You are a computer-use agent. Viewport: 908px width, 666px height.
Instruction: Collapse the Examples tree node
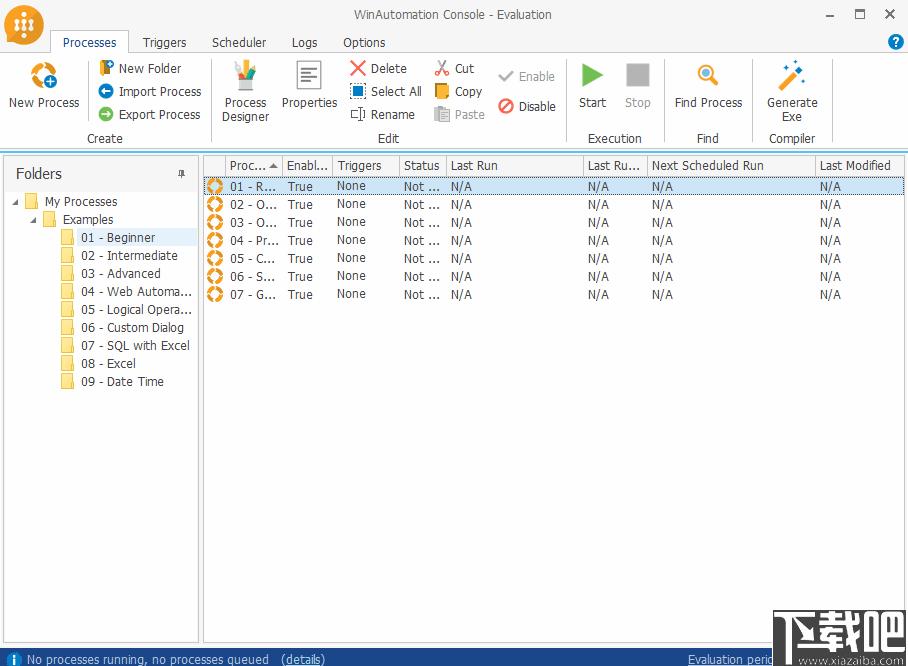[34, 220]
